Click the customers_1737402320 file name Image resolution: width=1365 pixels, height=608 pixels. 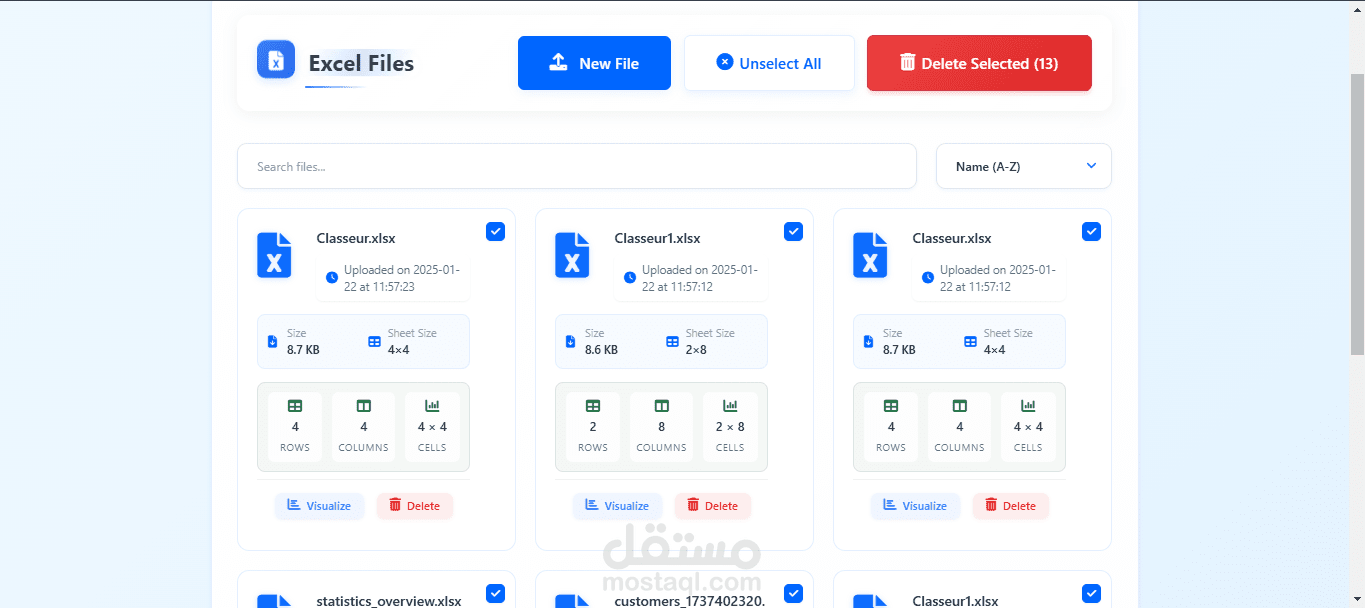(690, 601)
